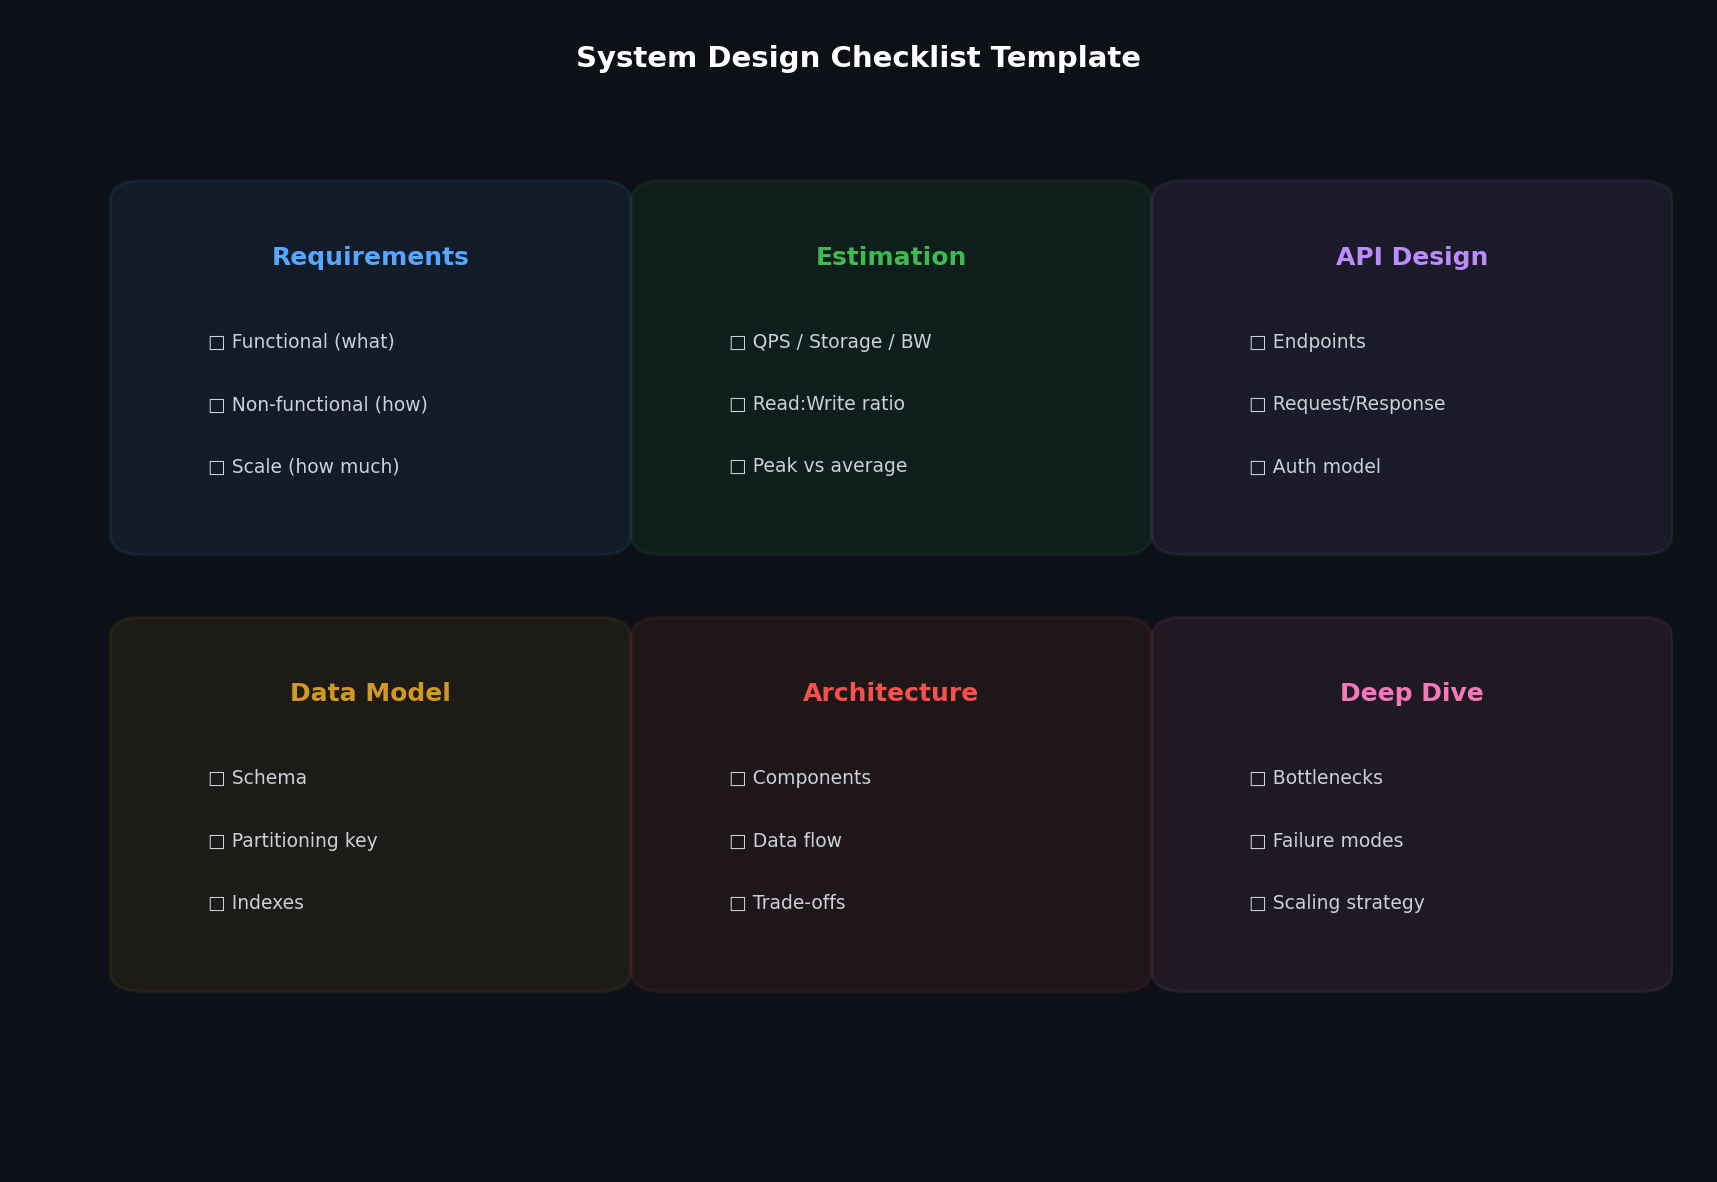The width and height of the screenshot is (1717, 1182).
Task: Tick the Auth model checkbox
Action: 1258,467
